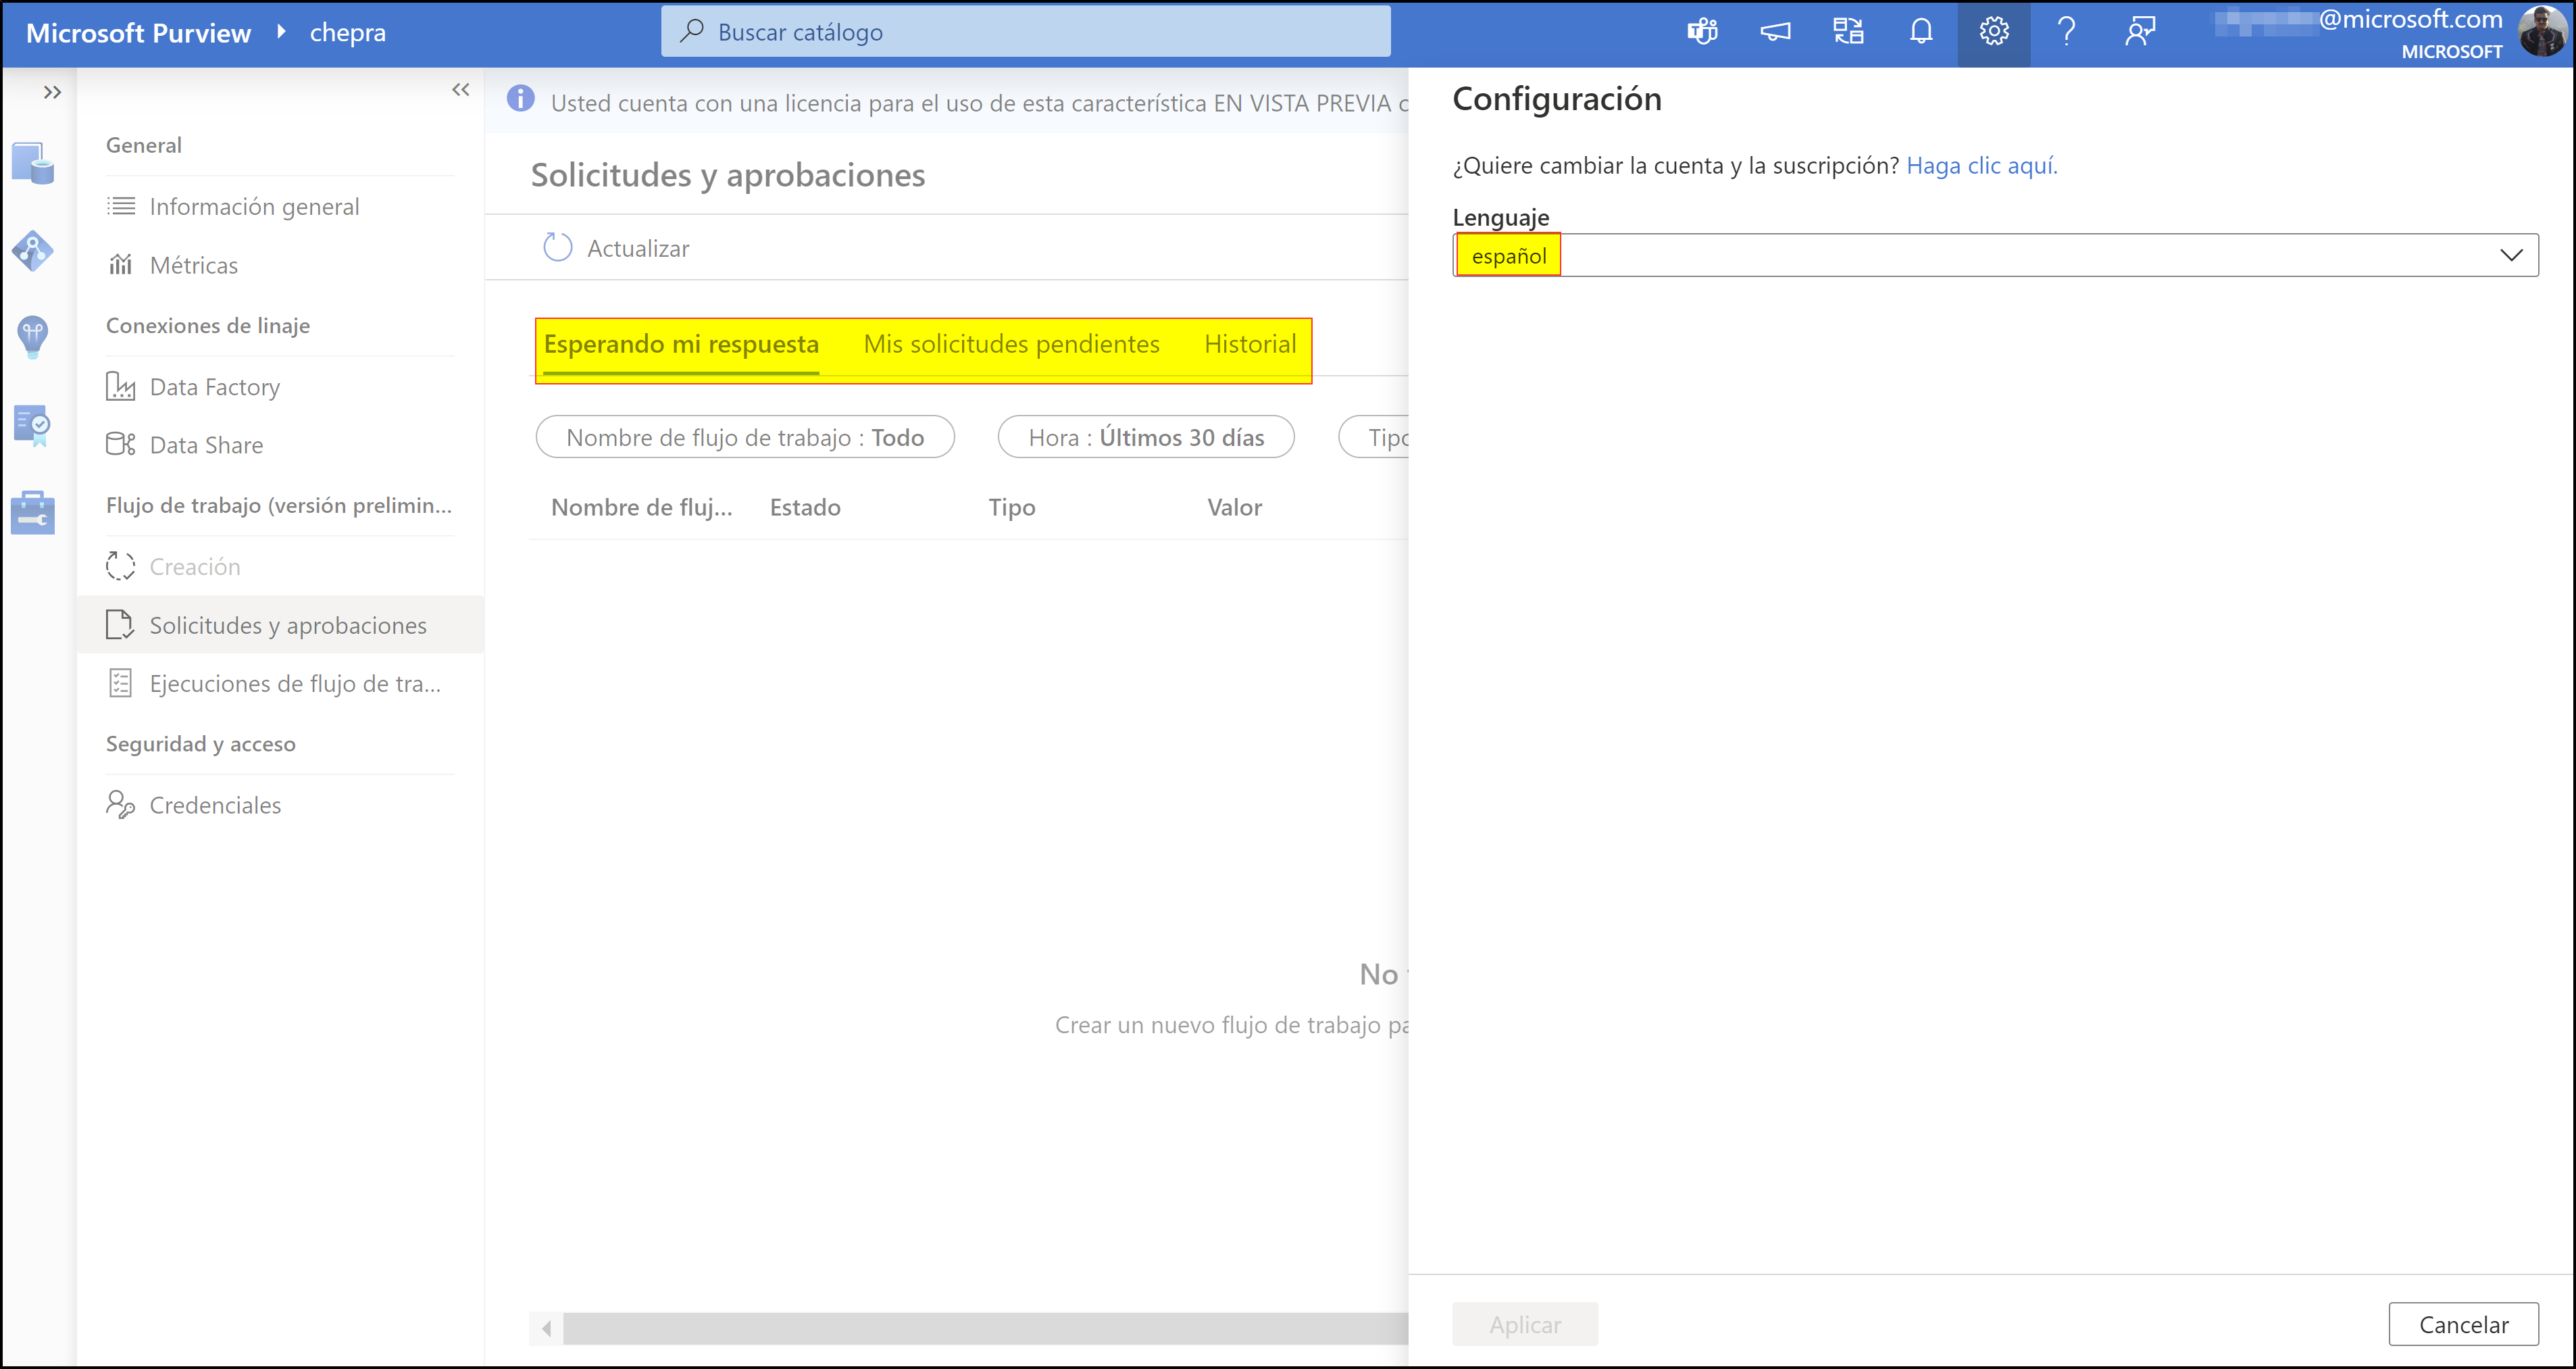This screenshot has height=1369, width=2576.
Task: Open the Data Map diamond icon in the left rail
Action: pos(33,251)
